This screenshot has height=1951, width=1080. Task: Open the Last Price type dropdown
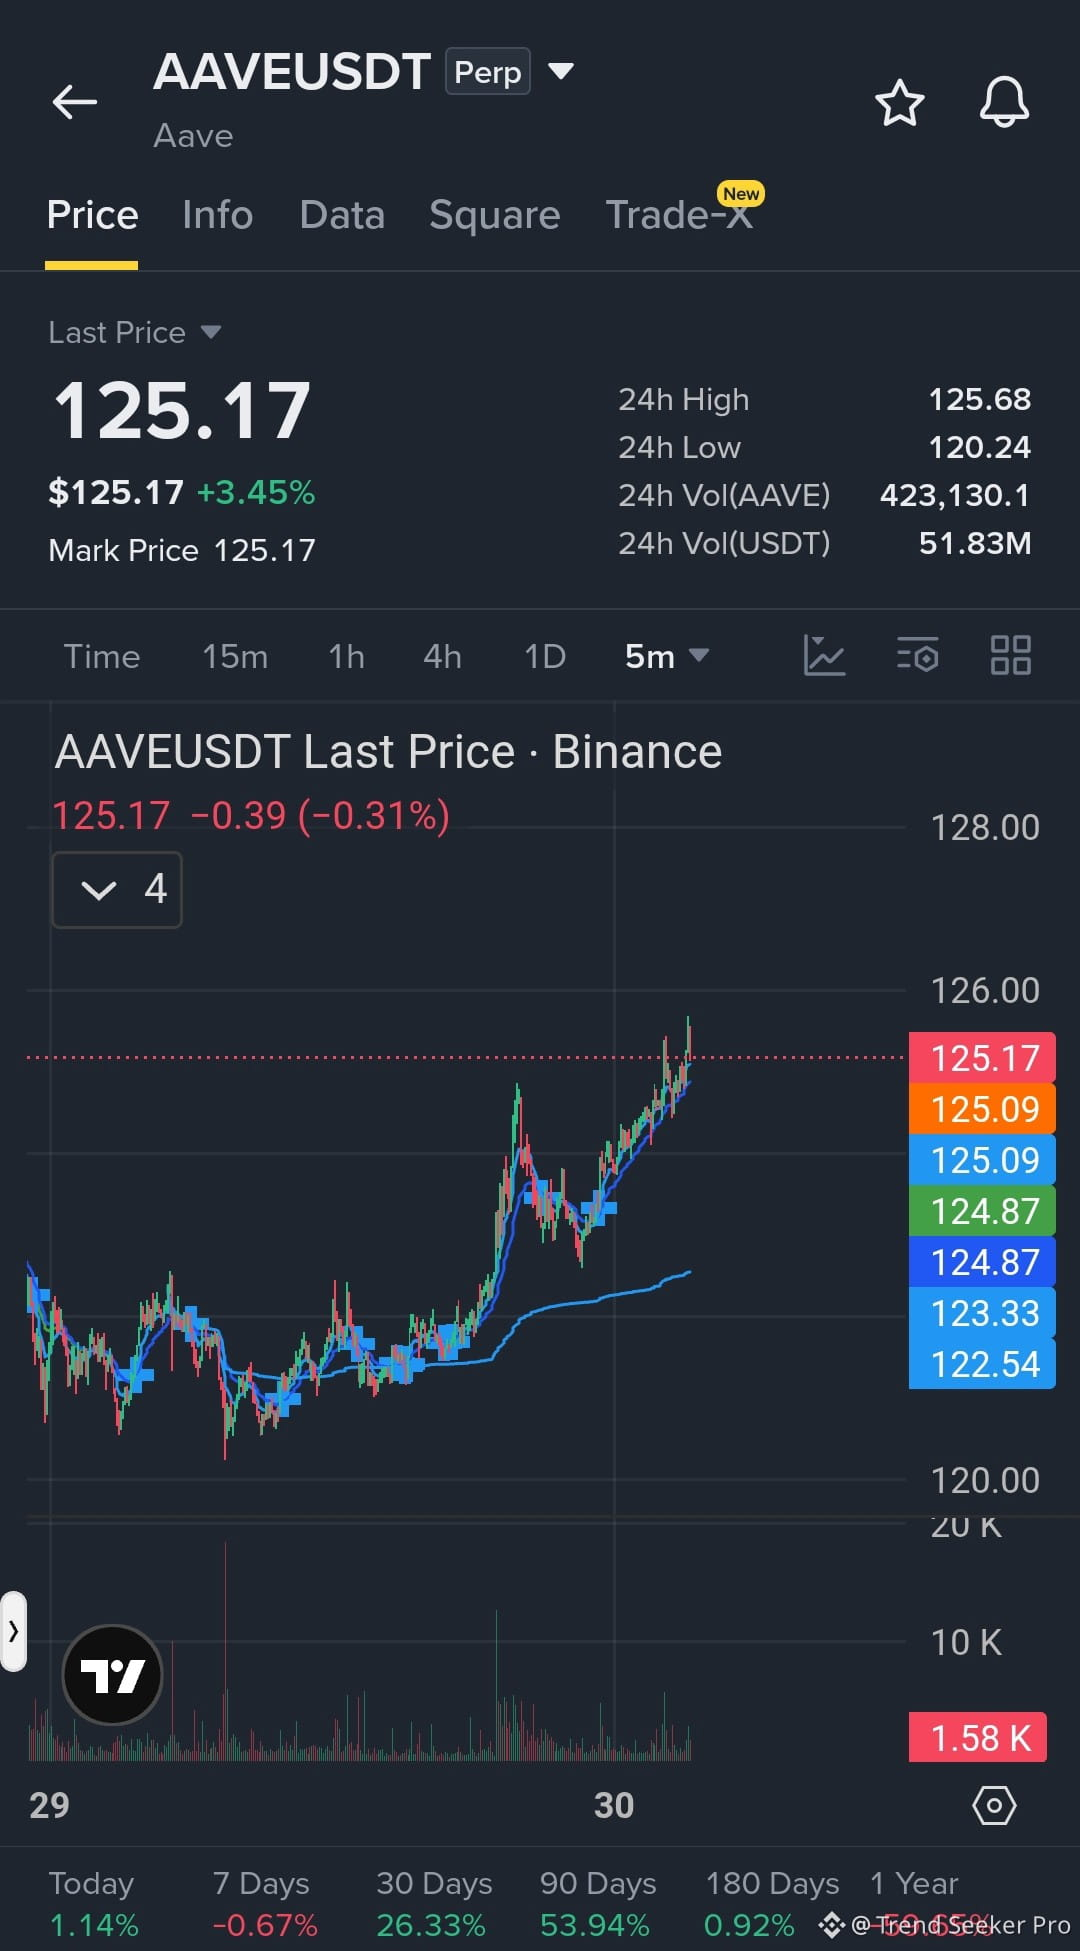[210, 332]
